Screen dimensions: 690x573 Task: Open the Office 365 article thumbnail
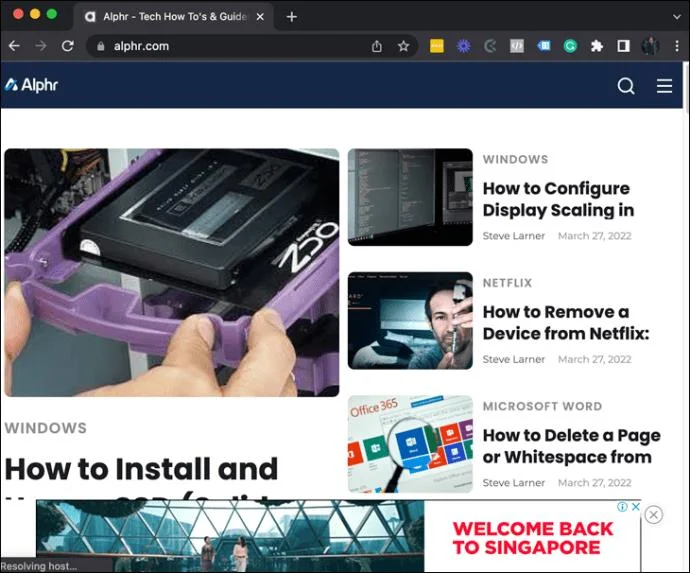[x=410, y=444]
